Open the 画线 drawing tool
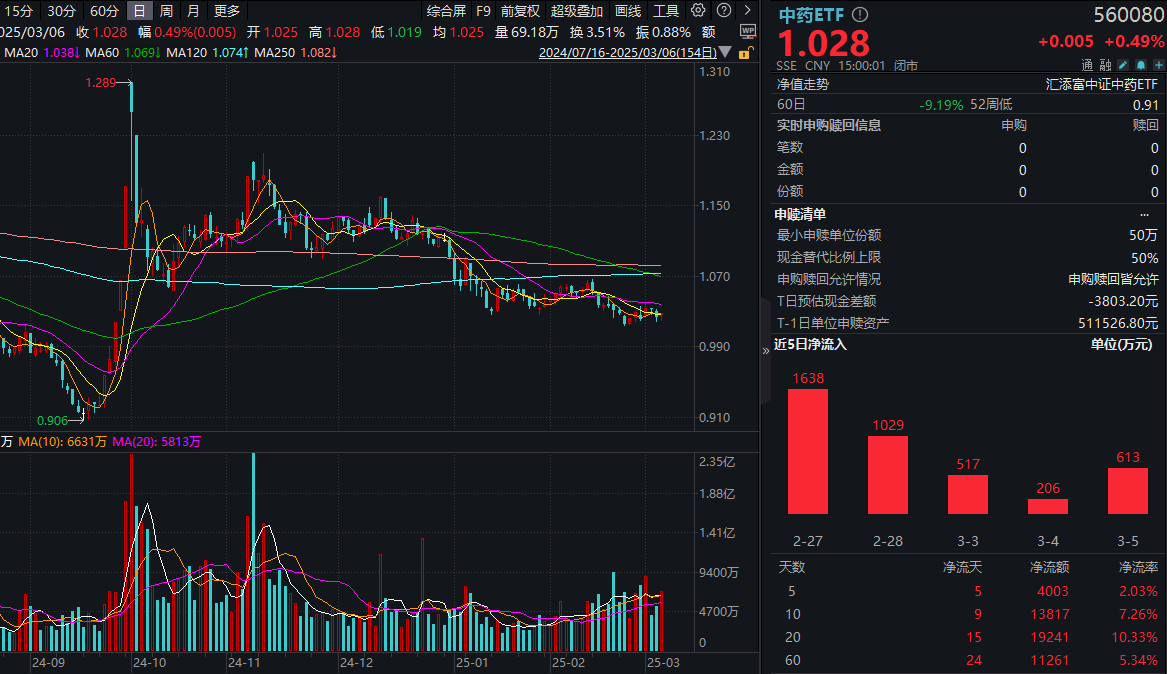 (627, 11)
